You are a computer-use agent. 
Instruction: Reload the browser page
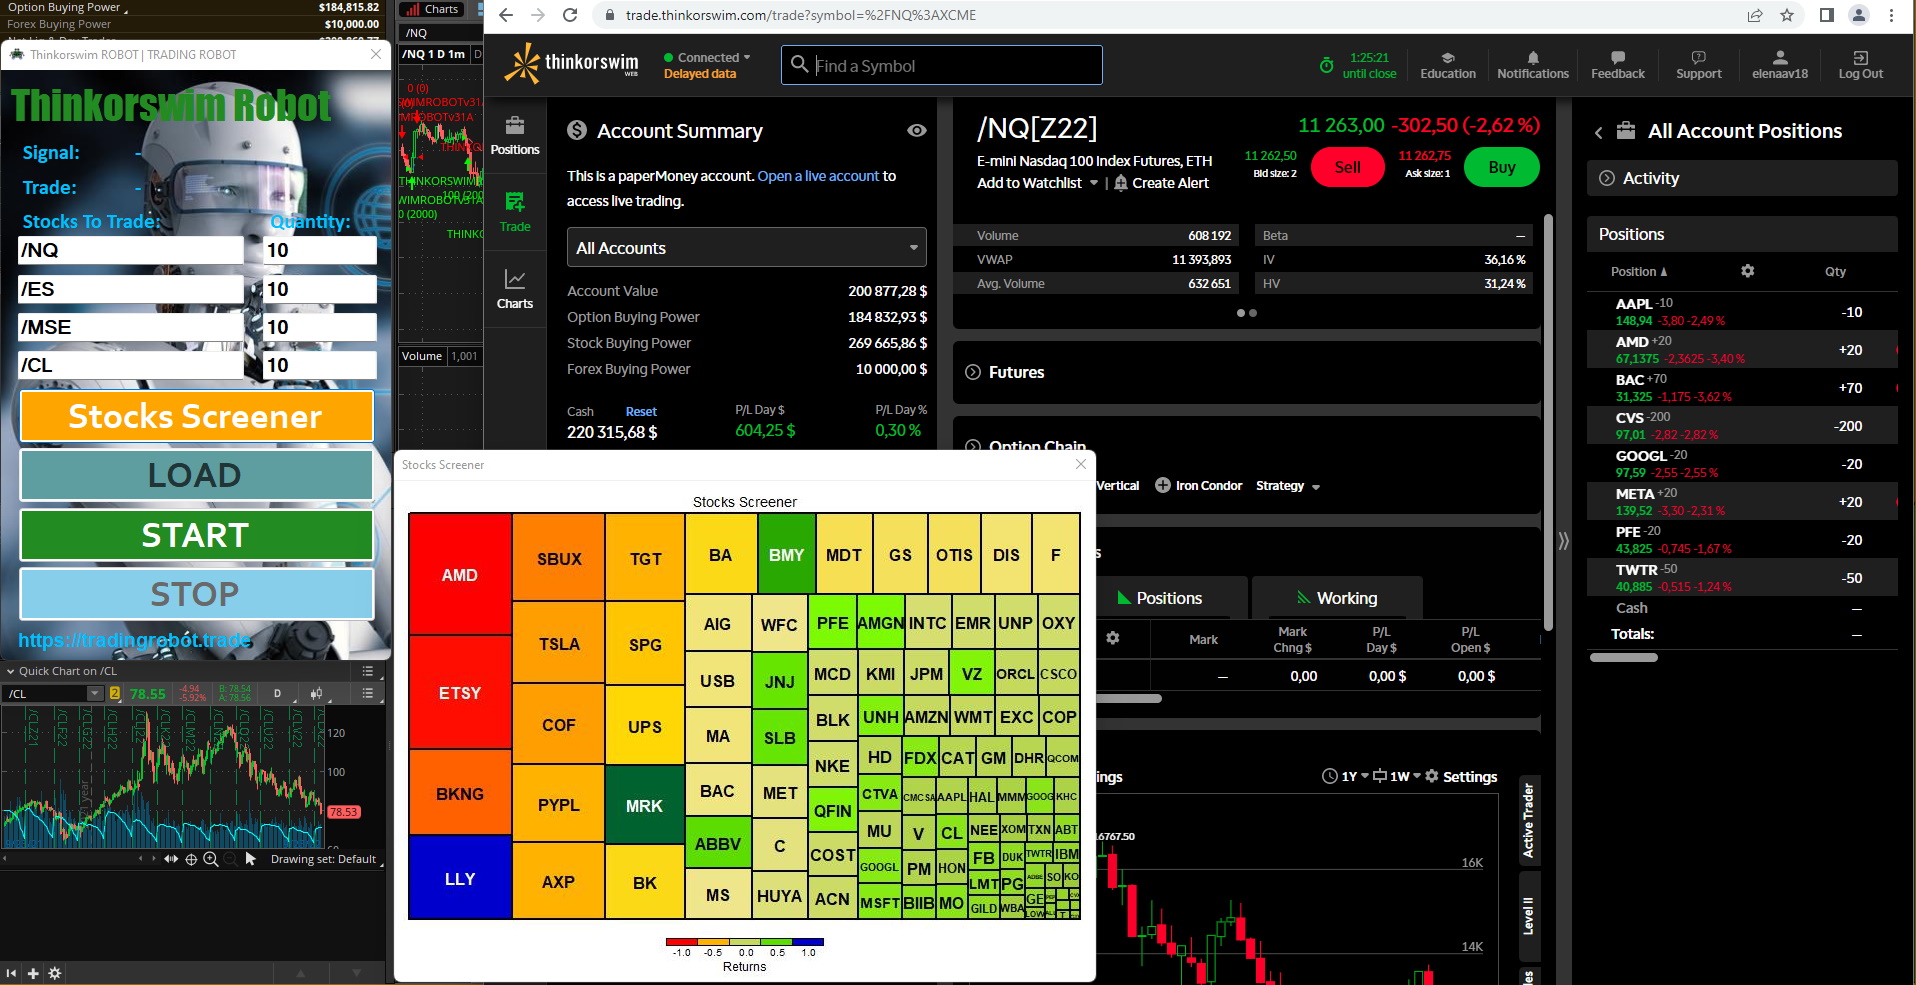tap(570, 15)
